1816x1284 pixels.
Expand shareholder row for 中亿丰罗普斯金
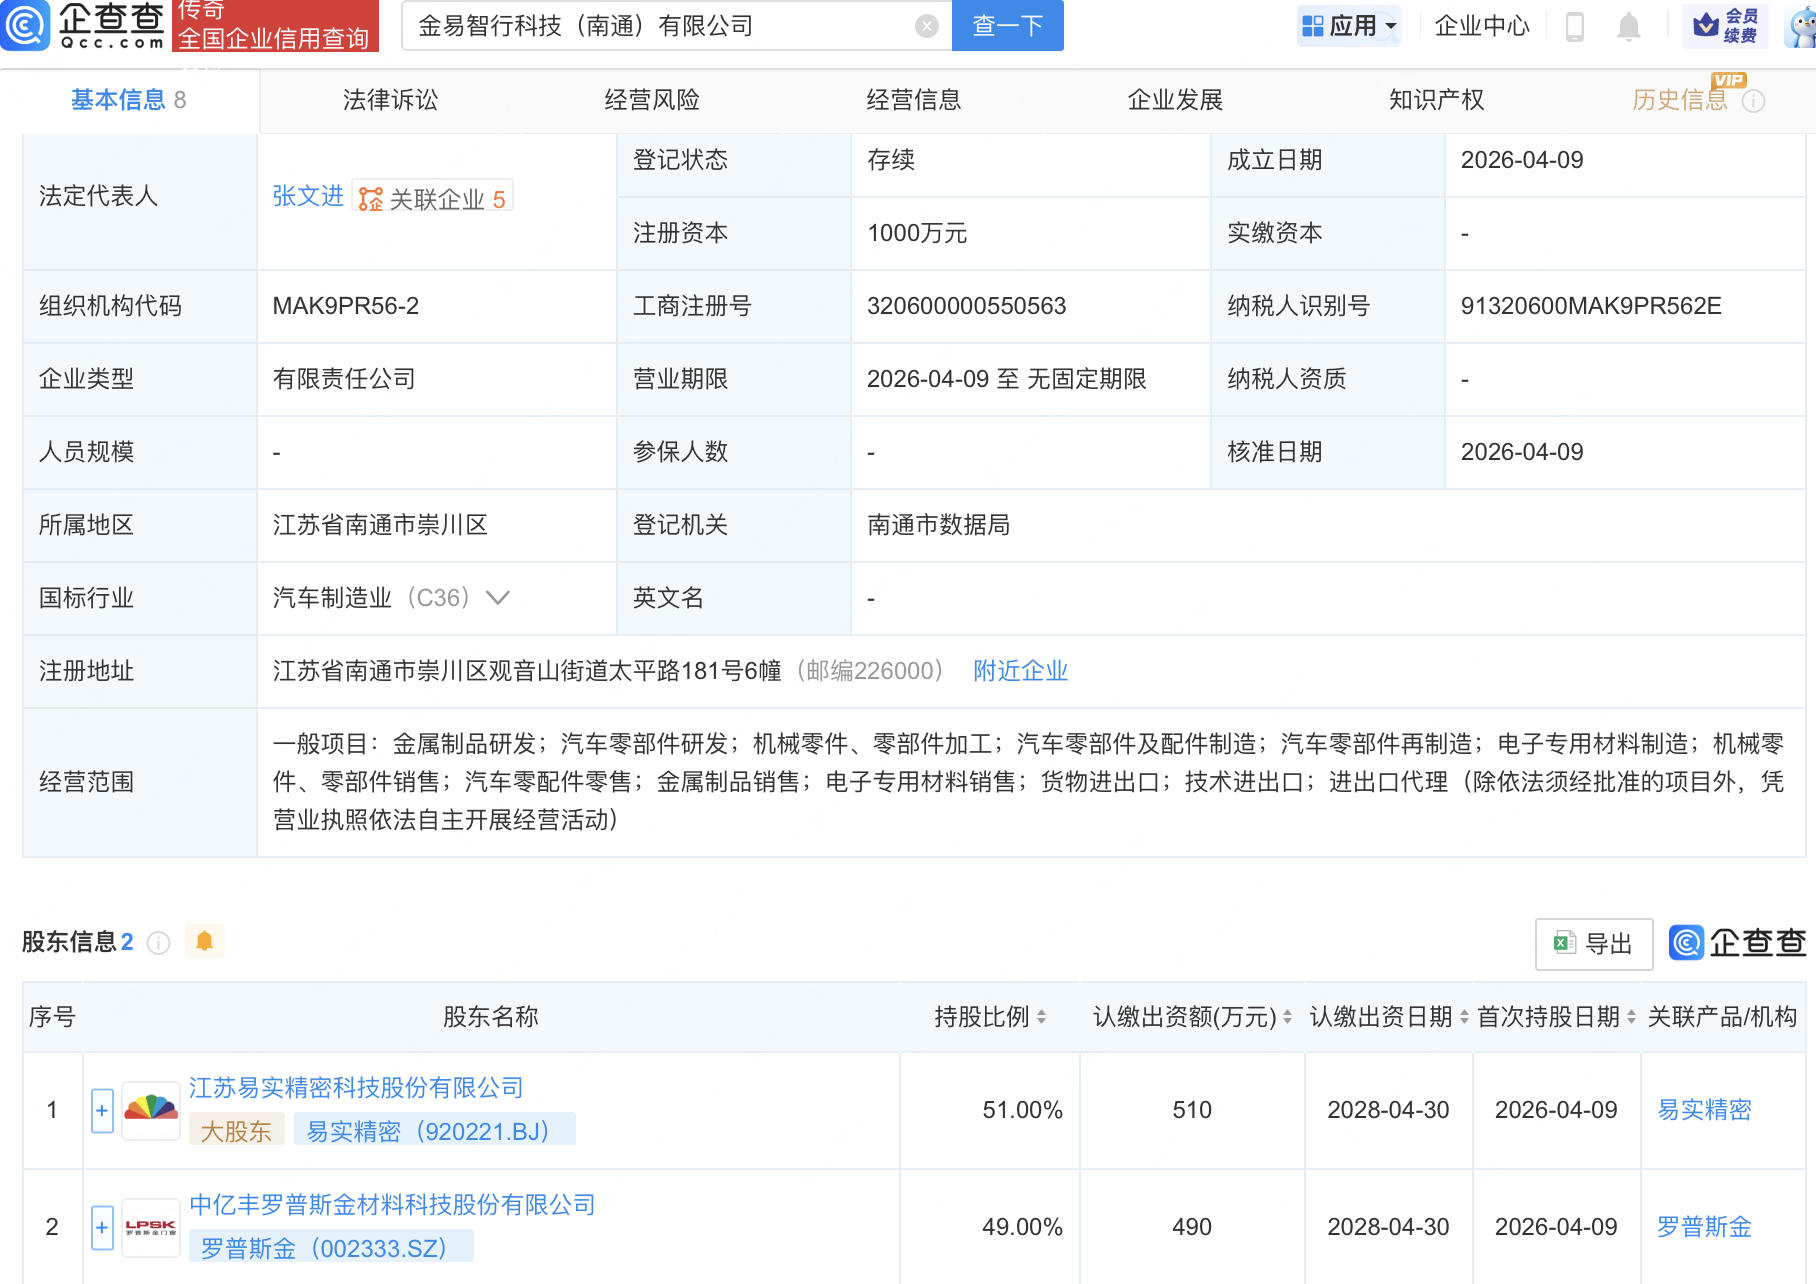pos(102,1227)
